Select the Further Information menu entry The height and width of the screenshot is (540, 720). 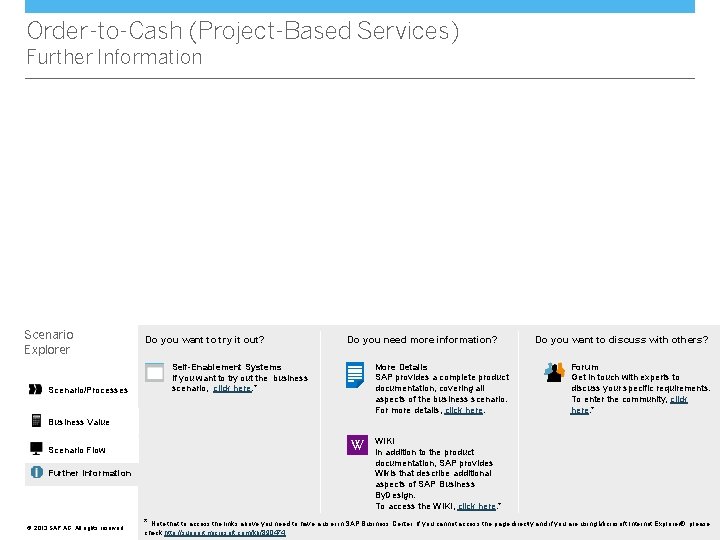81,473
